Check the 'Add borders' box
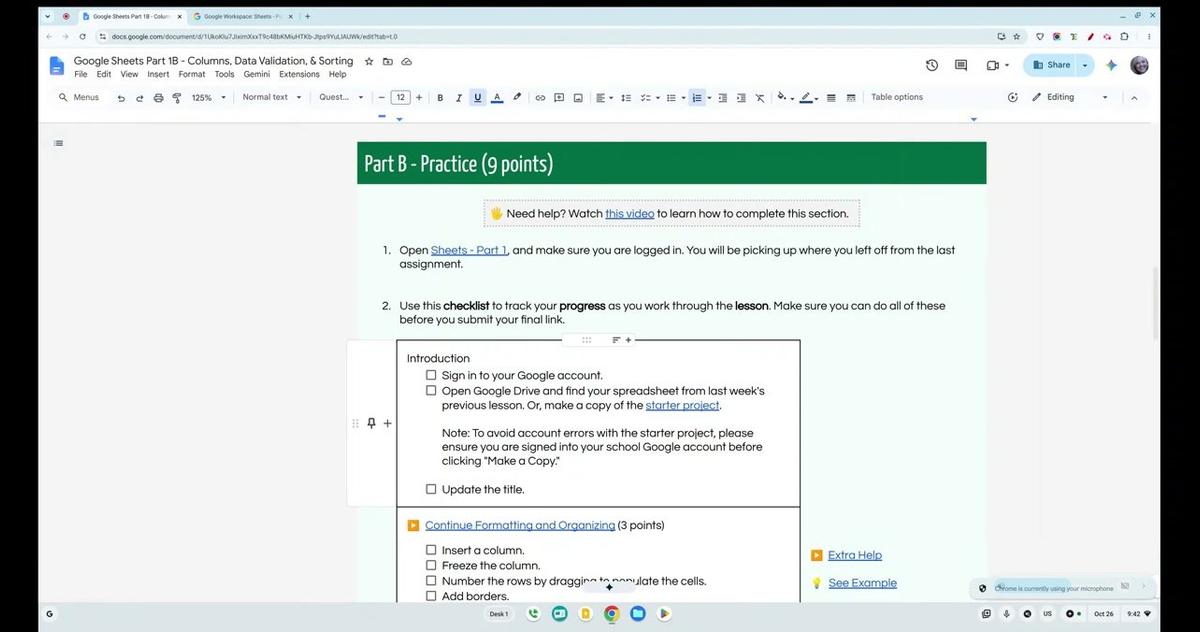 tap(431, 596)
